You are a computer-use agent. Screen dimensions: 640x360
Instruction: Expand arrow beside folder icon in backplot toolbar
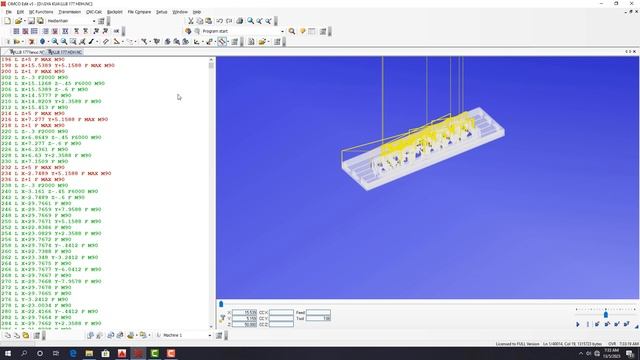tap(269, 42)
